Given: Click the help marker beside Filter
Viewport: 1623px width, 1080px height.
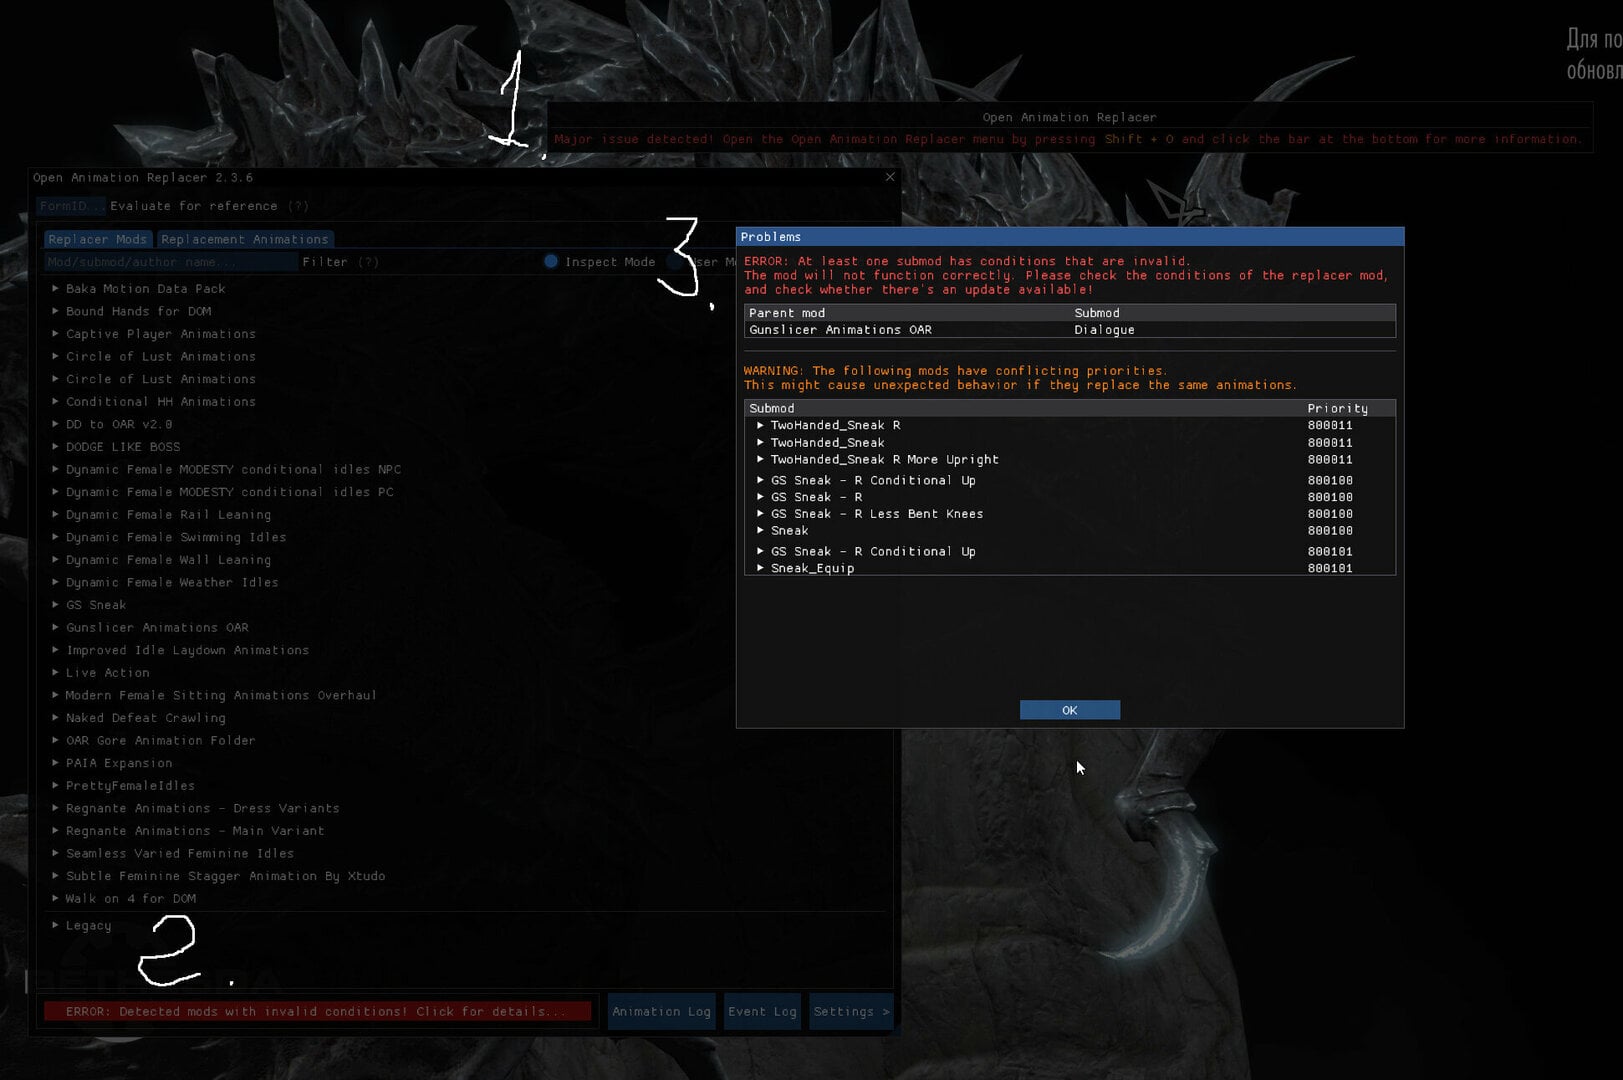Looking at the screenshot, I should coord(368,262).
